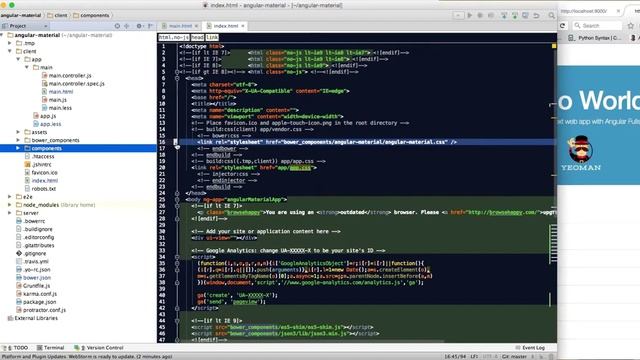Expand the selected components folder
Viewport: 640px width, 360px height.
18,148
